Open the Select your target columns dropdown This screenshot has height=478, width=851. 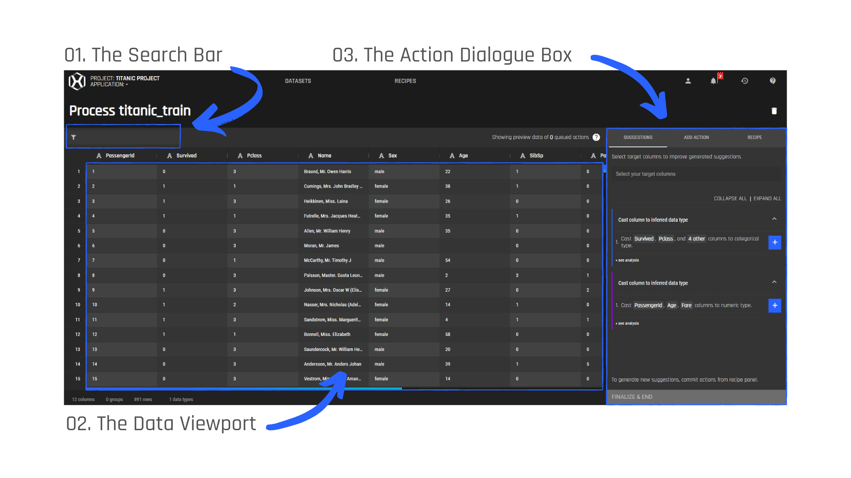[x=696, y=174]
